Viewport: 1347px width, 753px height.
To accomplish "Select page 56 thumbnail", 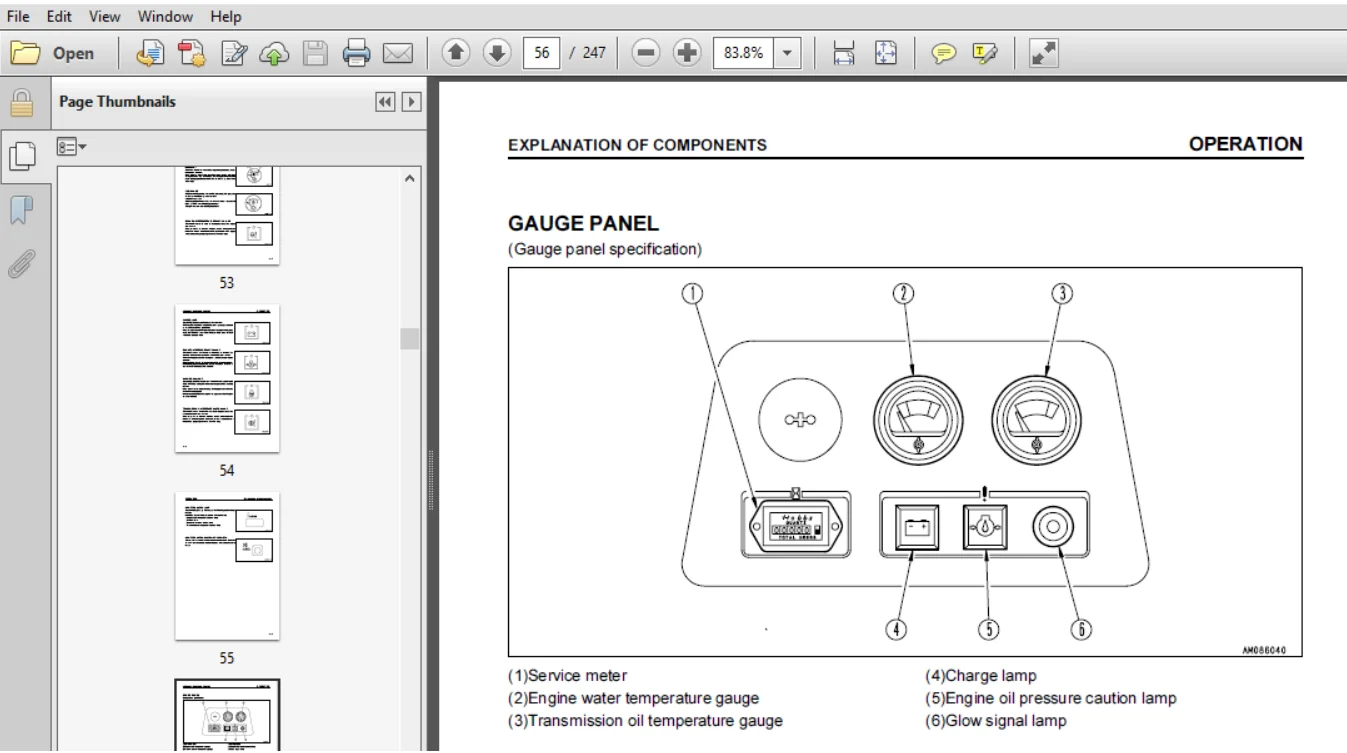I will pos(227,715).
